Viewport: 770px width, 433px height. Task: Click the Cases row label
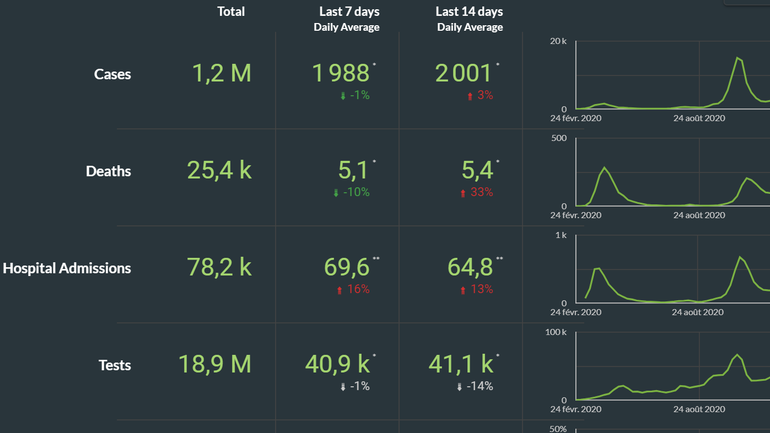112,74
